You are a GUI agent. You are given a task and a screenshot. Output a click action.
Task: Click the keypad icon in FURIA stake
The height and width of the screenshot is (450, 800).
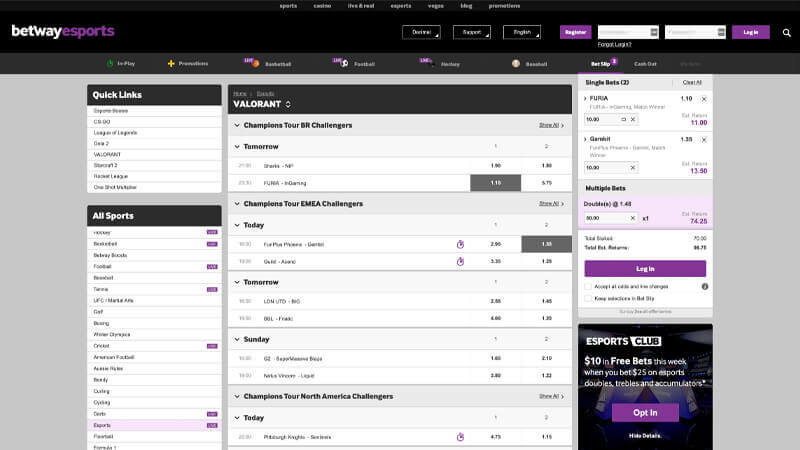click(x=623, y=119)
